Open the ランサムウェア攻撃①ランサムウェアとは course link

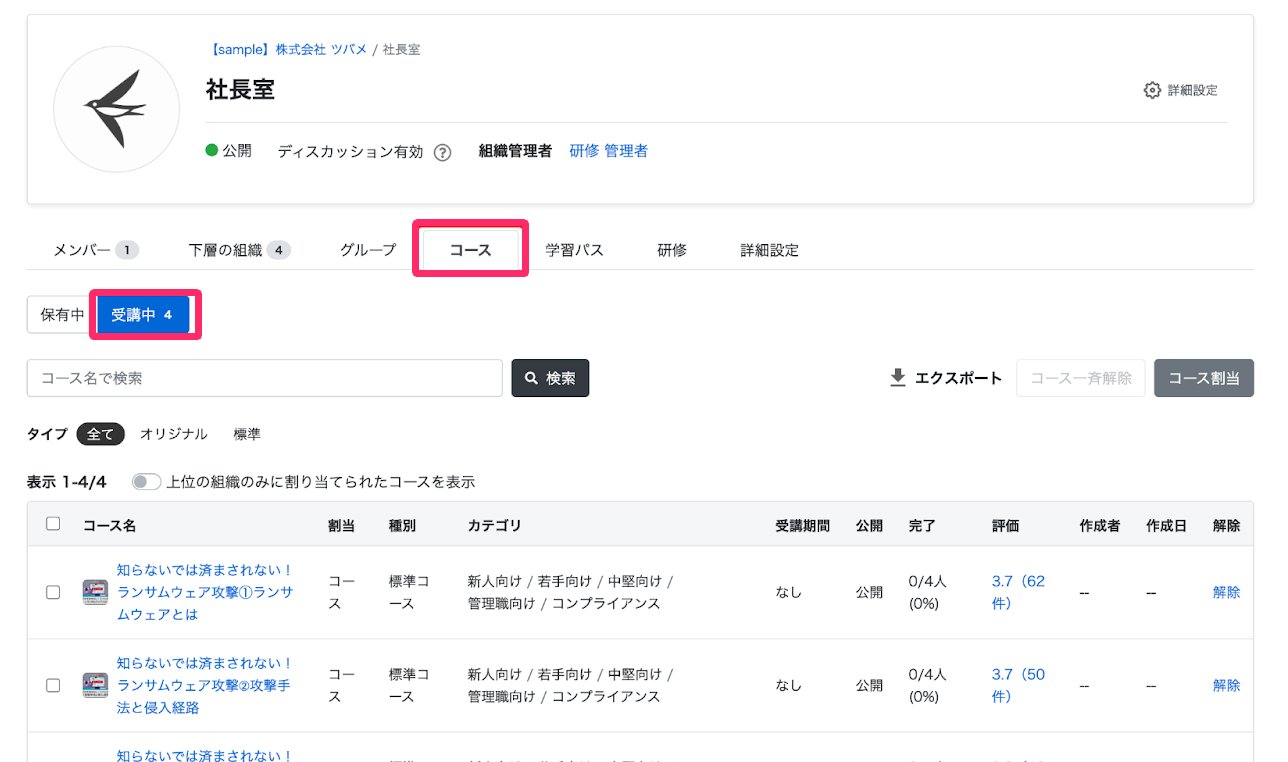[x=205, y=592]
